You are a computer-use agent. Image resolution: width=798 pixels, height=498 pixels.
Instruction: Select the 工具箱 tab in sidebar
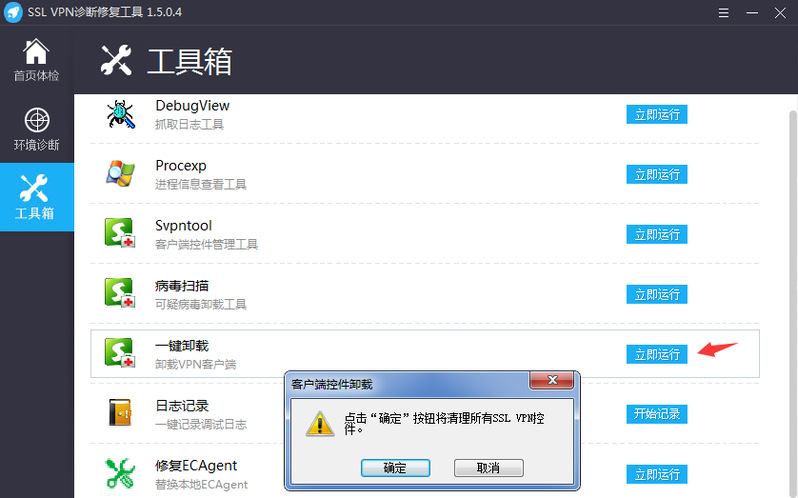37,197
